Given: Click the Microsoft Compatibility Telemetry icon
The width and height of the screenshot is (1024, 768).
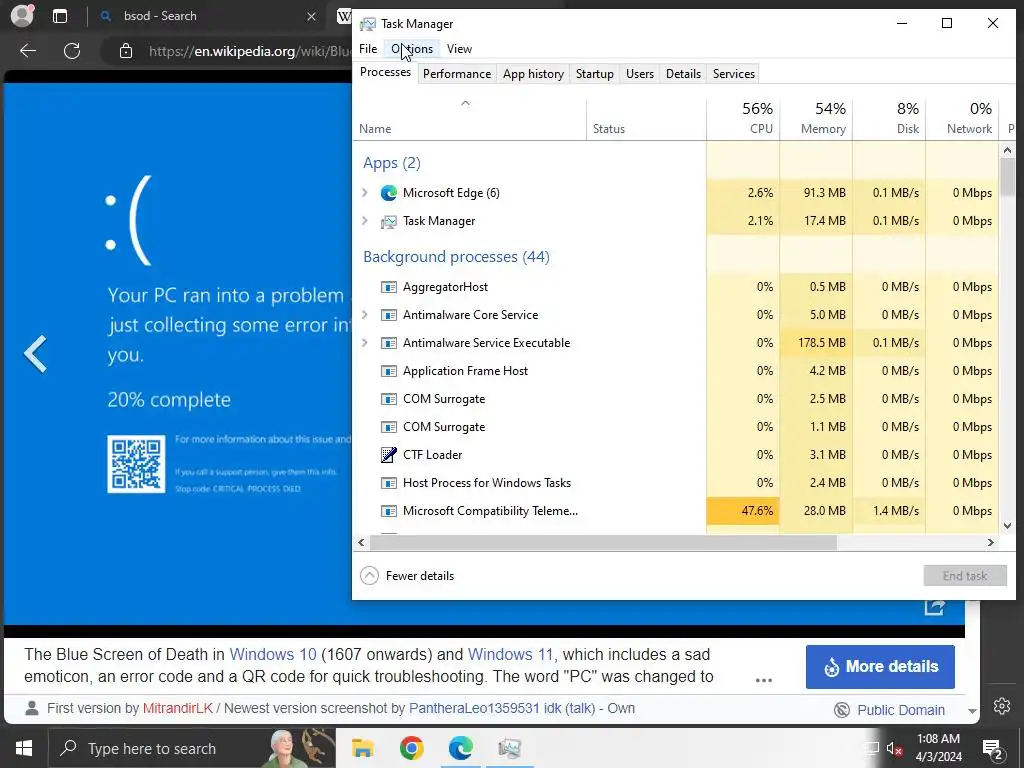Looking at the screenshot, I should 389,511.
